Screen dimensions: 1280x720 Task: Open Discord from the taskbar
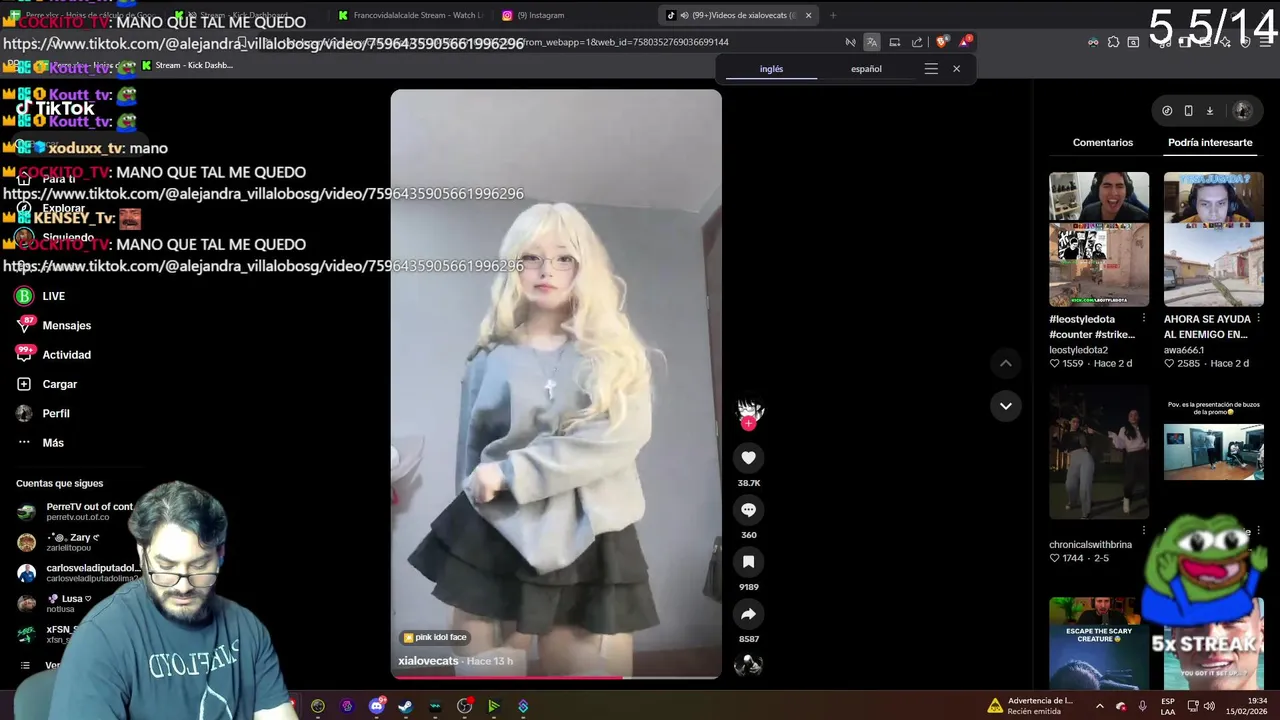[376, 706]
